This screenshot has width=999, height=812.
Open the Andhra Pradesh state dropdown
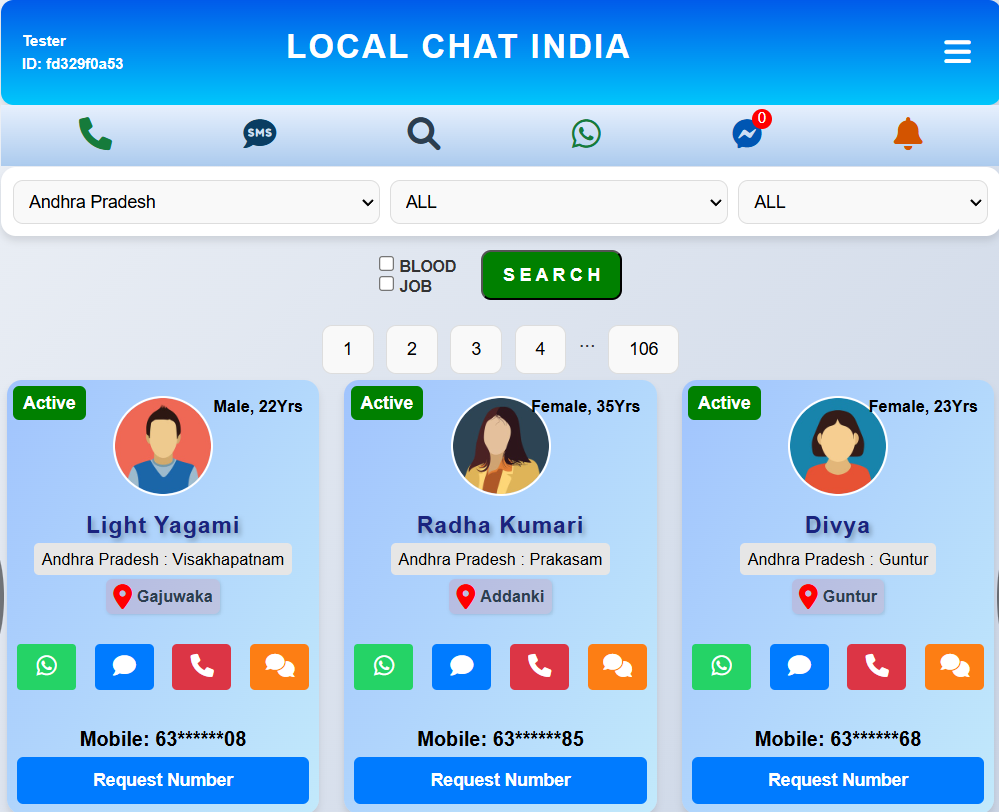196,202
